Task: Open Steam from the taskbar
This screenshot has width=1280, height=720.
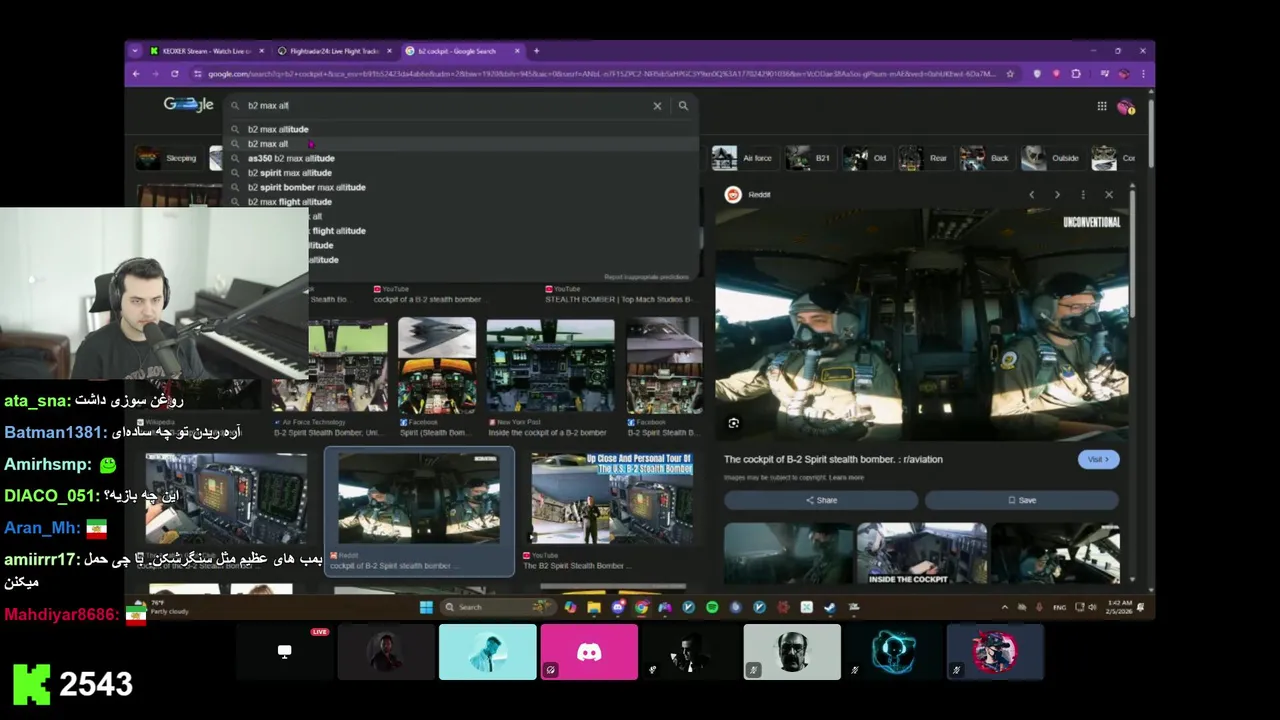Action: point(830,607)
